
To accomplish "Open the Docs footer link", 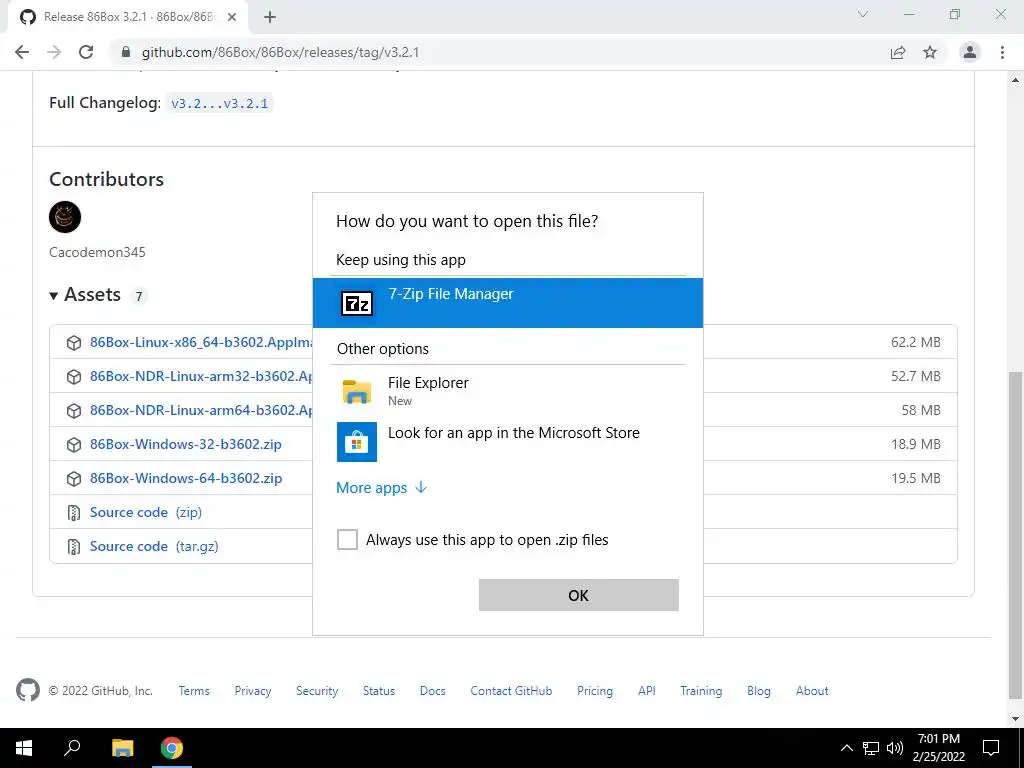I will tap(432, 690).
